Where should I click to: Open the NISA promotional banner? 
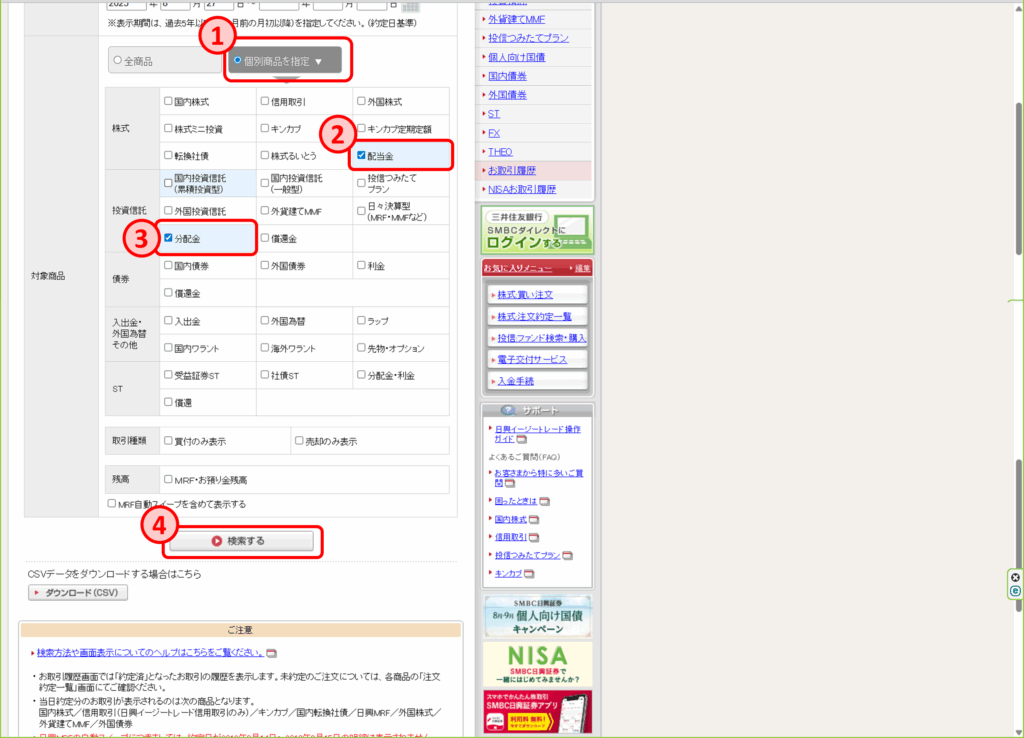pyautogui.click(x=537, y=664)
